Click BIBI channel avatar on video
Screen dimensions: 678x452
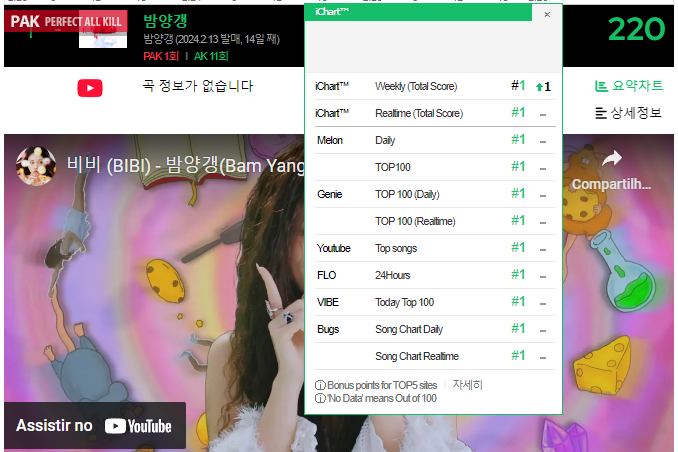point(36,166)
